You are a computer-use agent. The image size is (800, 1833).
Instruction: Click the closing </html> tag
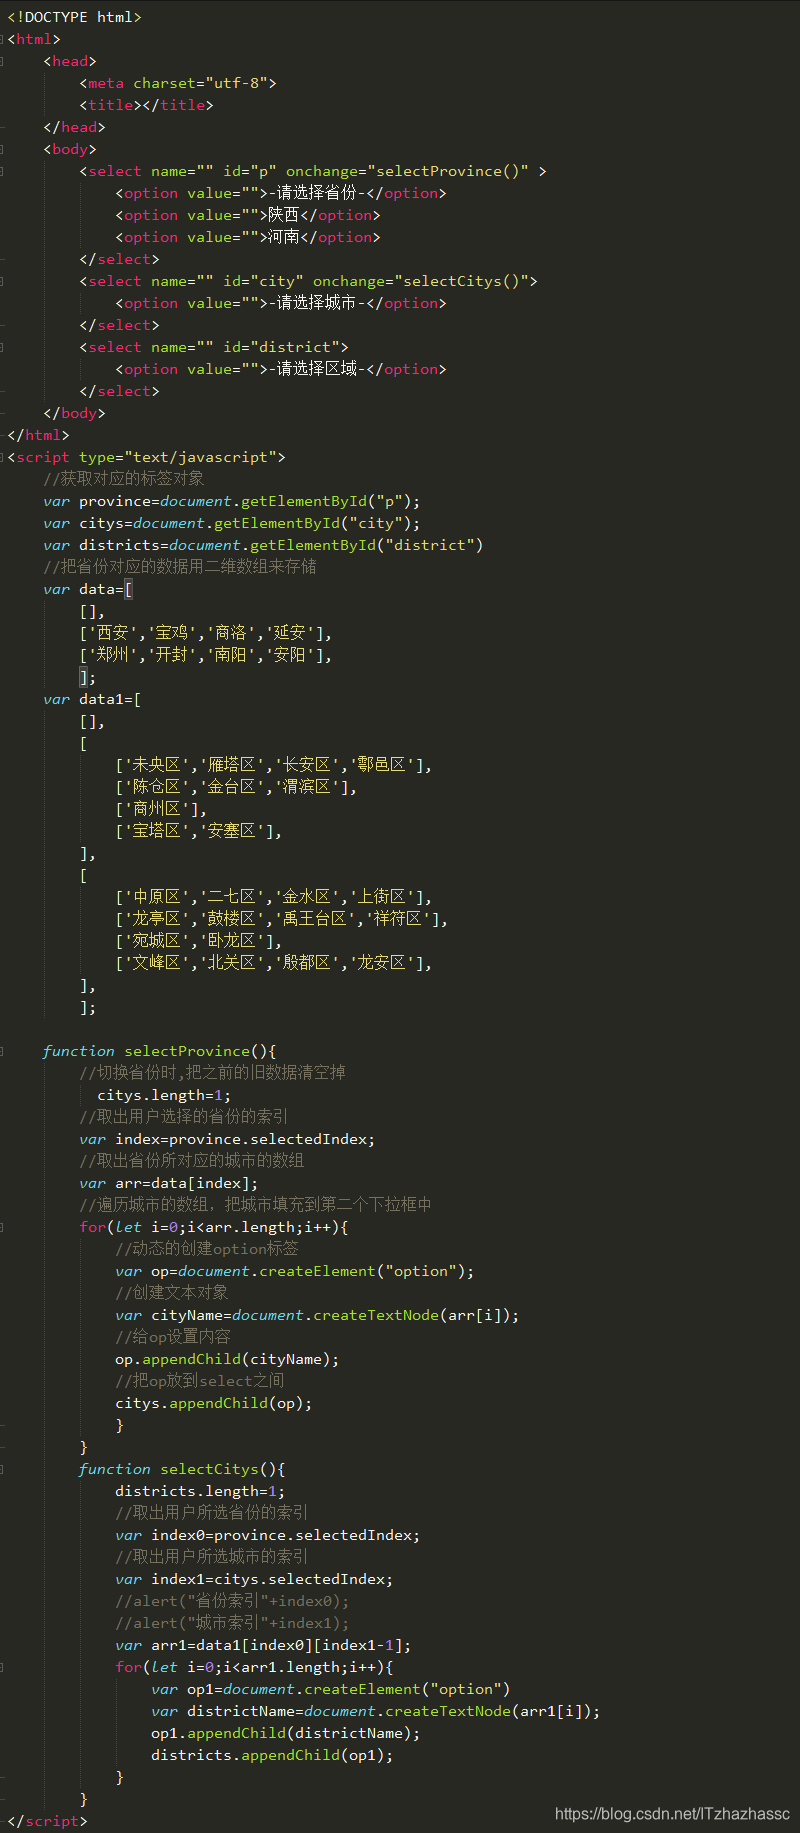(38, 435)
